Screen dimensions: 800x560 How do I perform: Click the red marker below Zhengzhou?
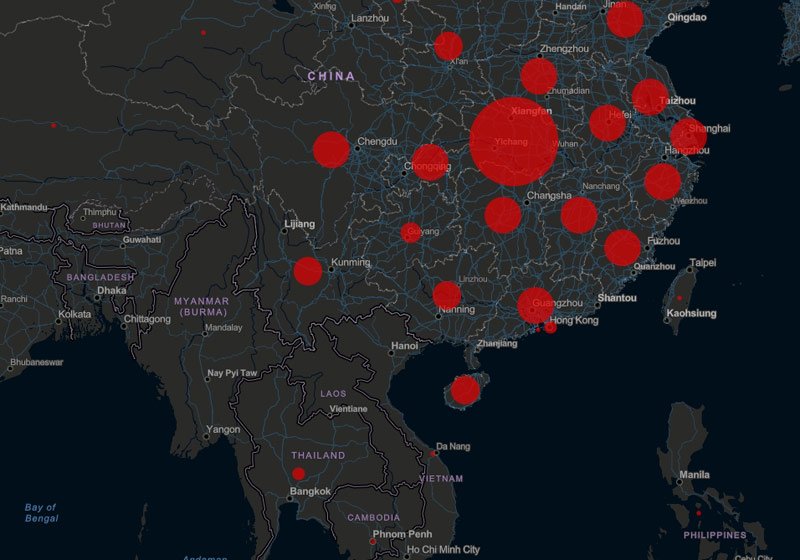tap(539, 77)
